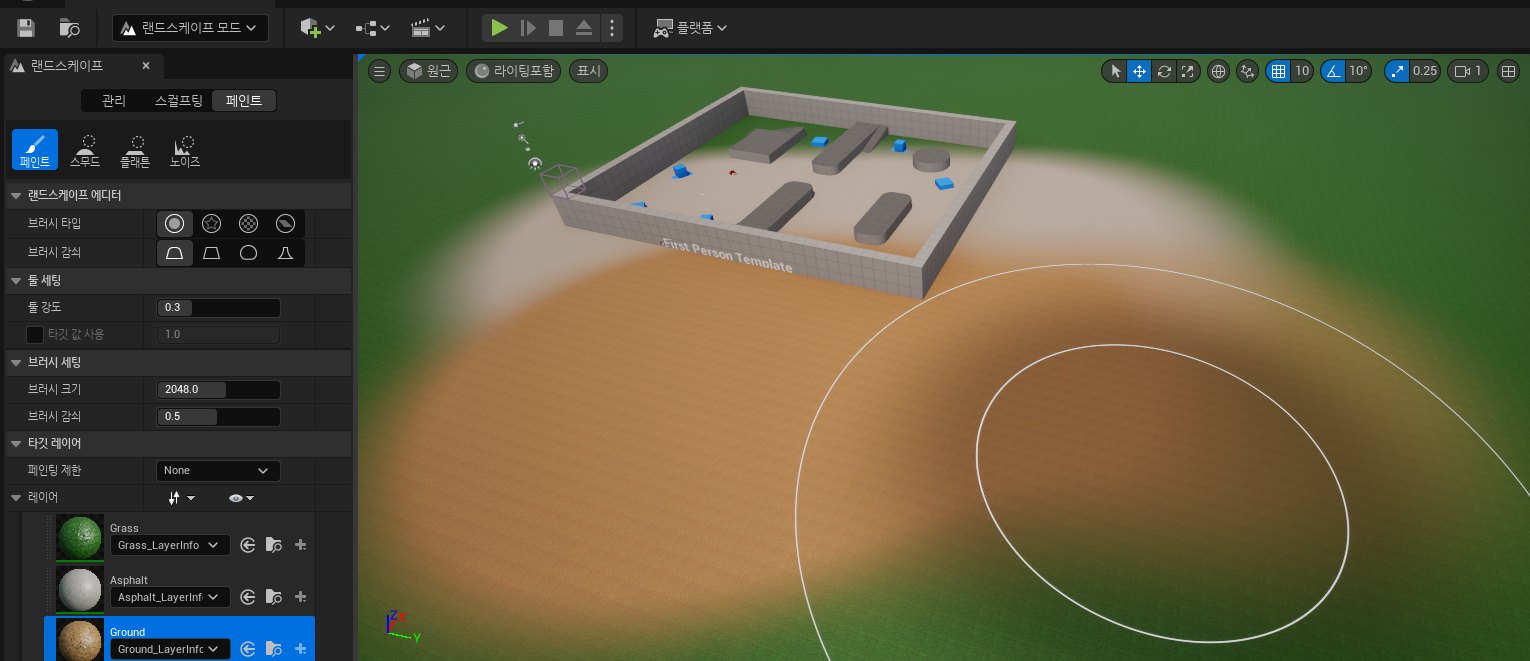Image resolution: width=1530 pixels, height=661 pixels.
Task: Select the Paint (페인트) brush tool
Action: coord(35,149)
